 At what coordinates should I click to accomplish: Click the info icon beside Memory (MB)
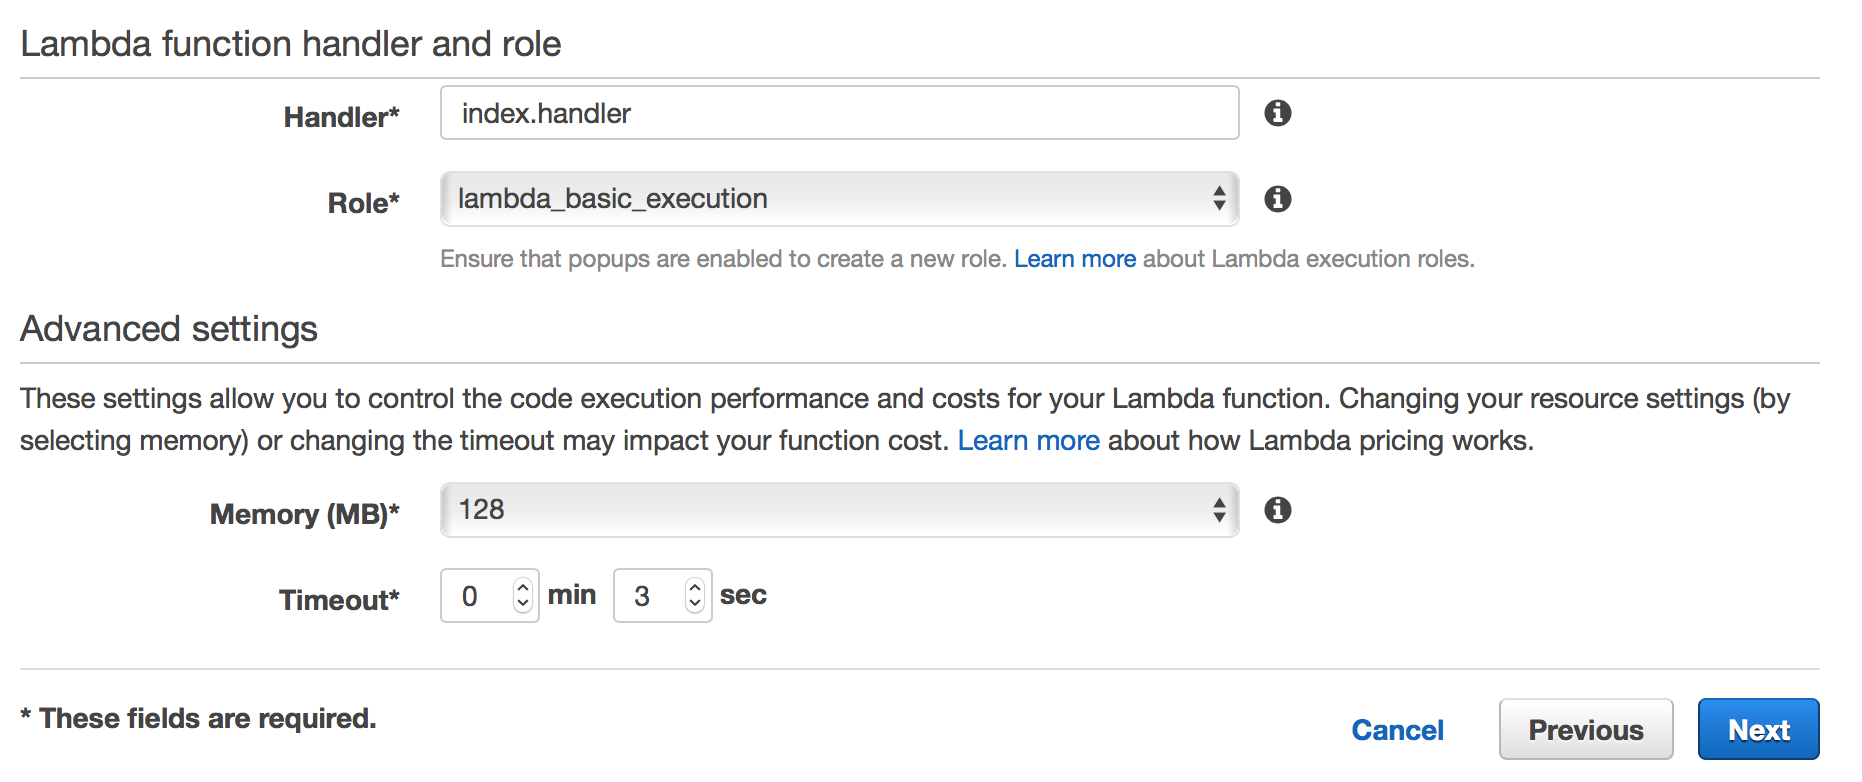click(x=1277, y=510)
